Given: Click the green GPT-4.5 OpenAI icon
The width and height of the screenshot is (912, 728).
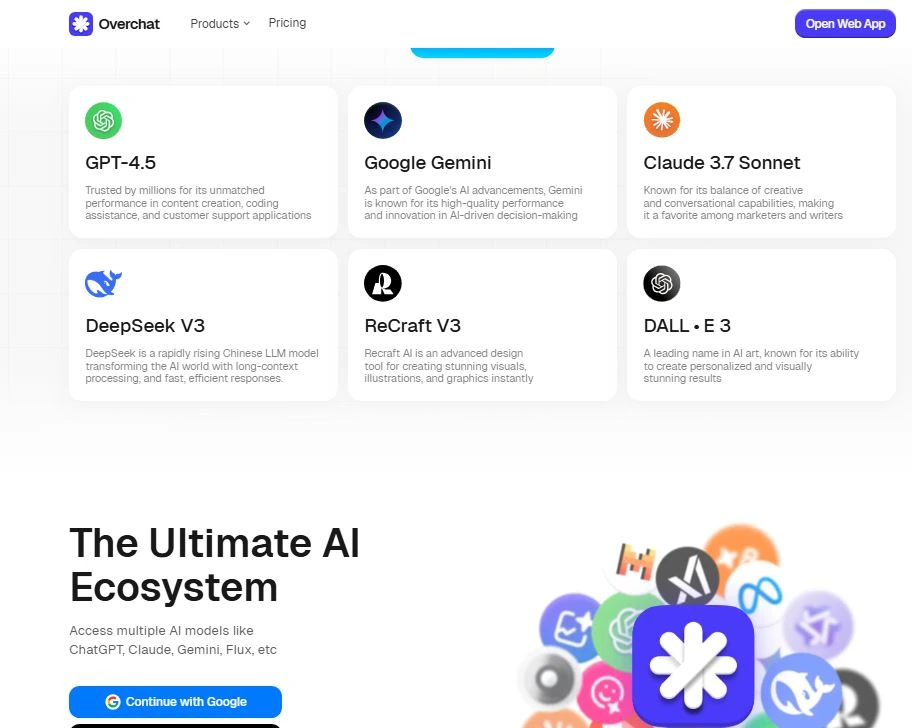Looking at the screenshot, I should pyautogui.click(x=104, y=120).
